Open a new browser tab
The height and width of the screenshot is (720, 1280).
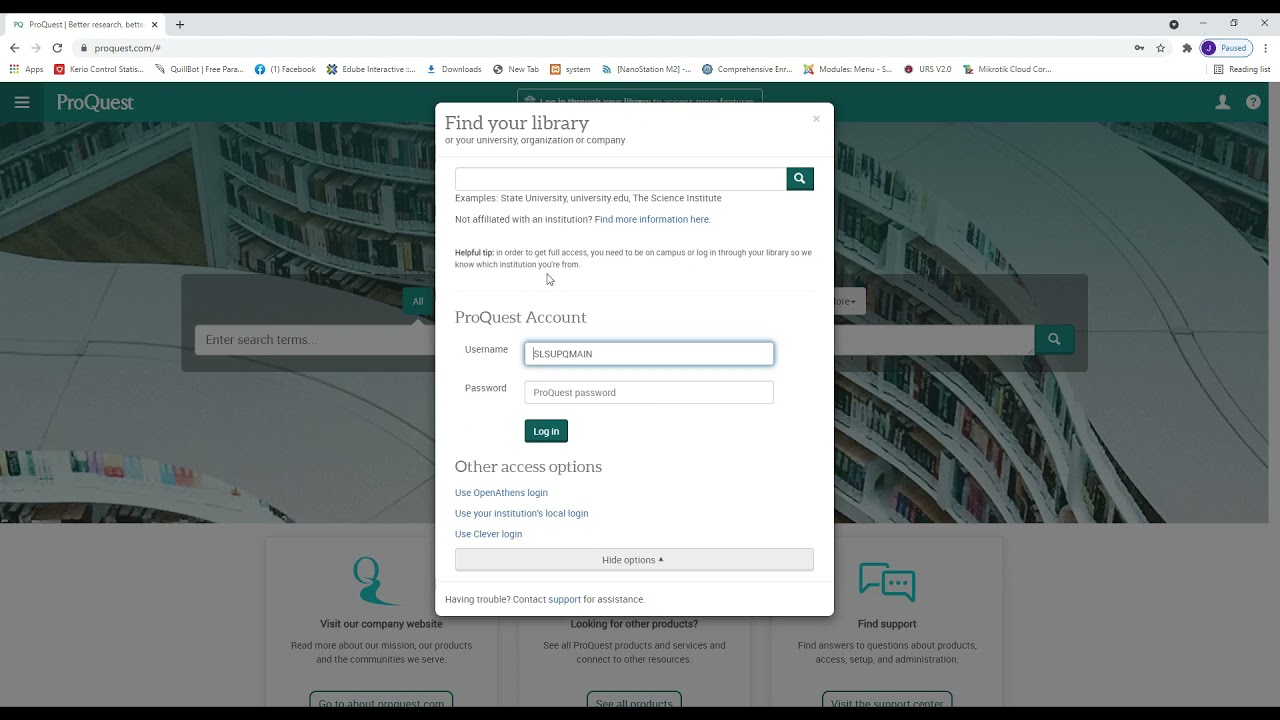(x=180, y=24)
